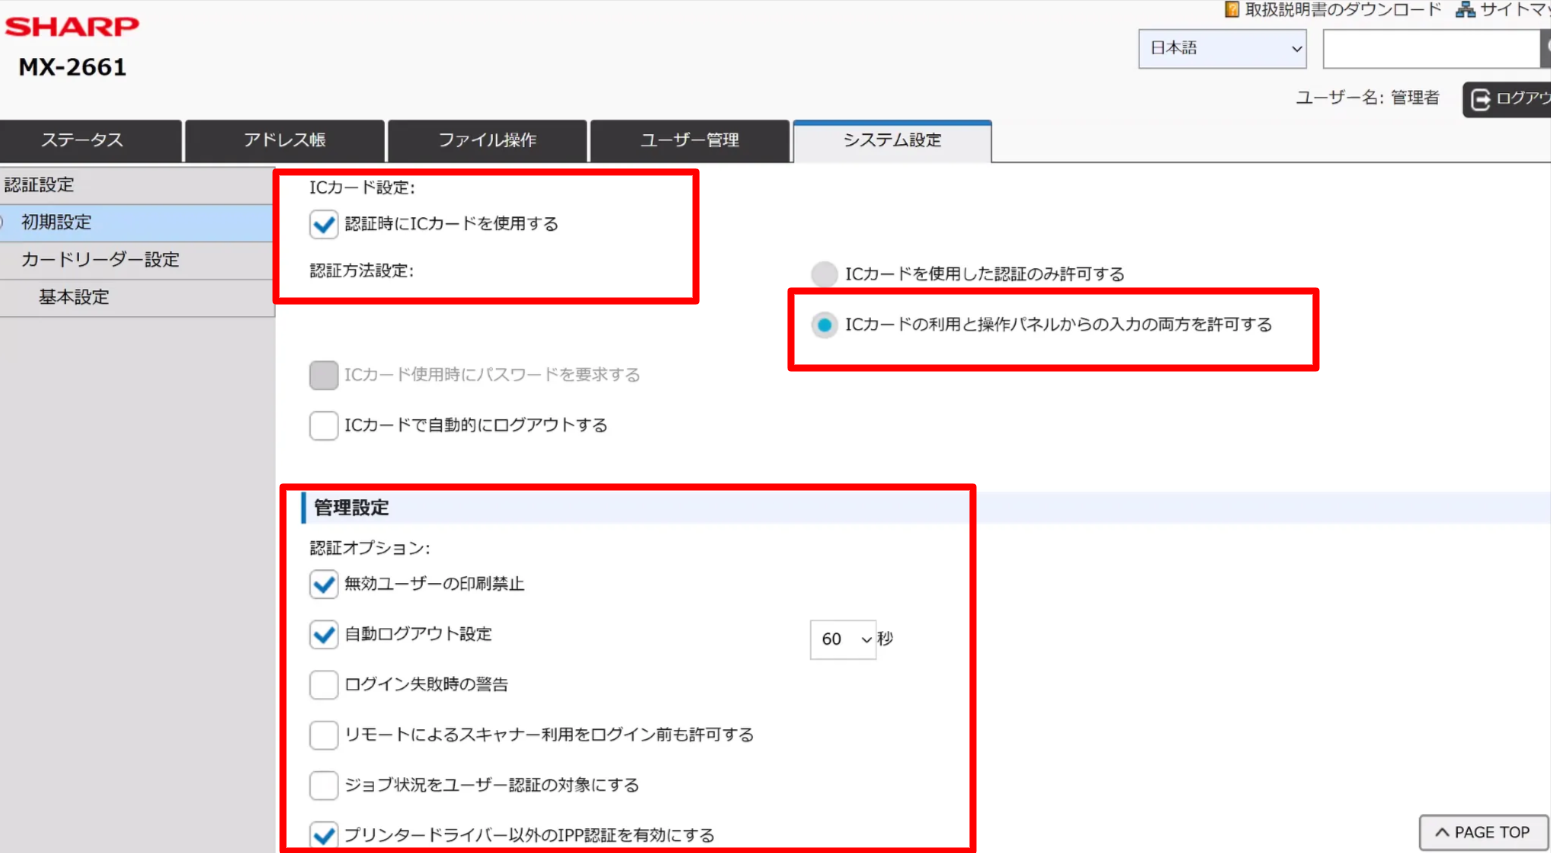The width and height of the screenshot is (1551, 853).
Task: Open 基本設定 in the sidebar
Action: point(136,297)
